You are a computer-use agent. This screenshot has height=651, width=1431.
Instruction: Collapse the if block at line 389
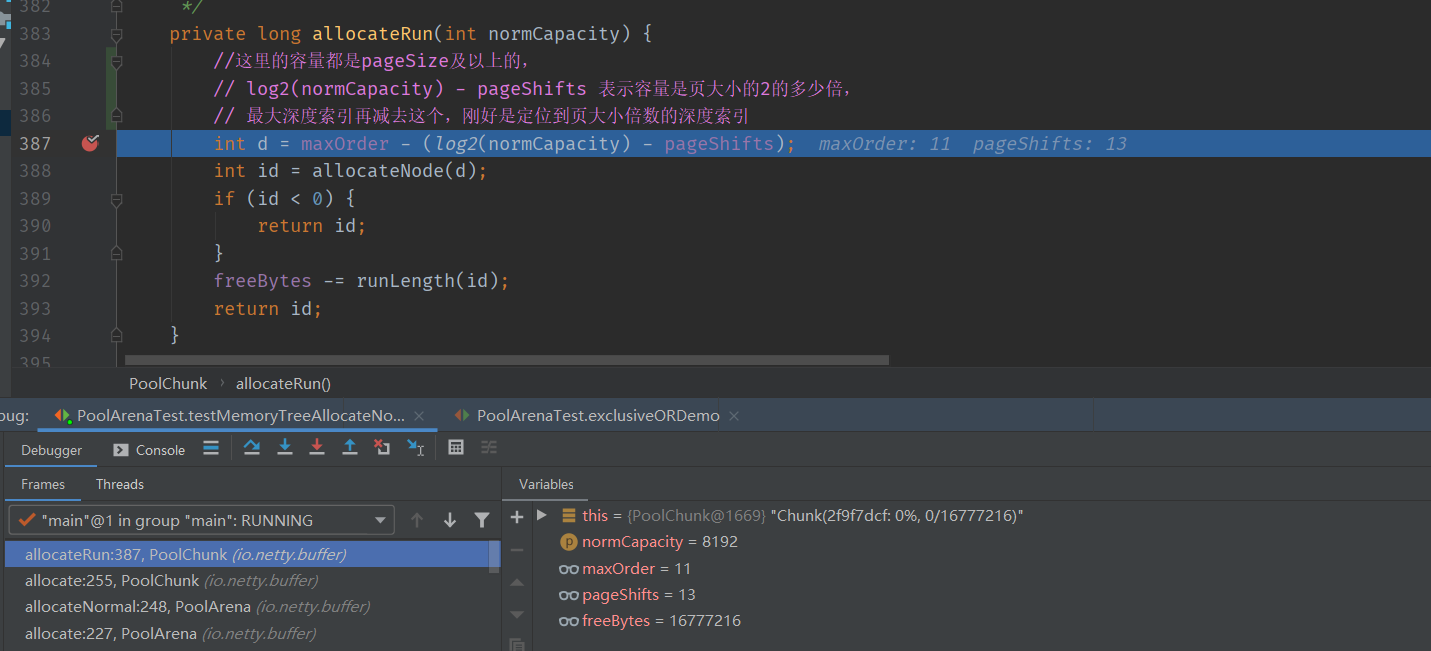click(x=117, y=199)
